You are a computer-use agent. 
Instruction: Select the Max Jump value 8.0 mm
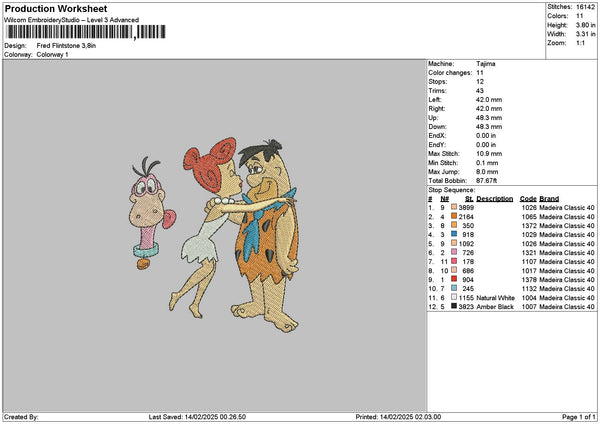point(487,172)
